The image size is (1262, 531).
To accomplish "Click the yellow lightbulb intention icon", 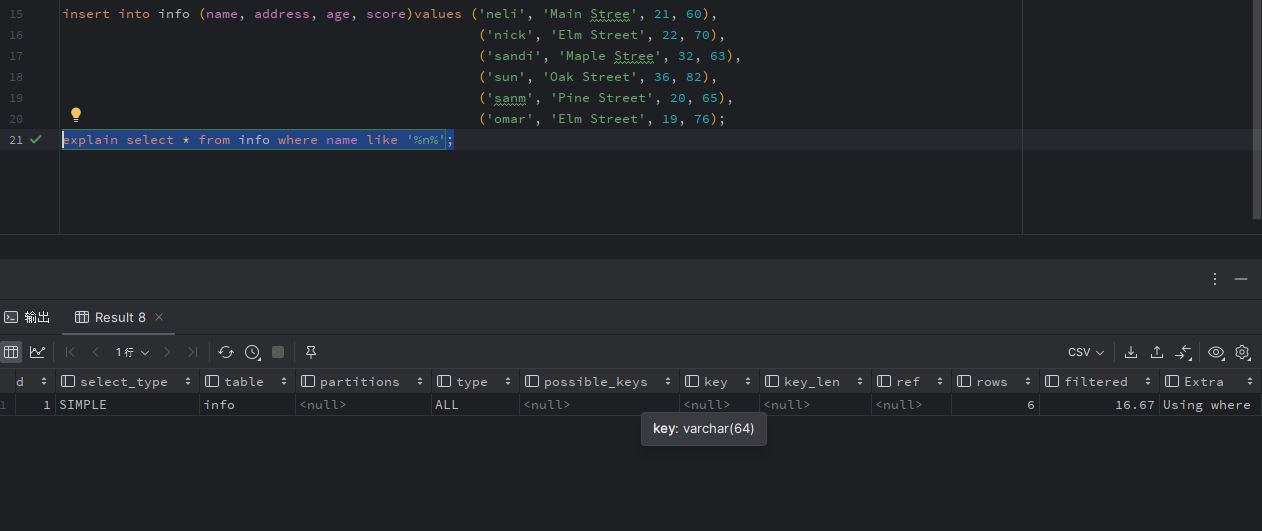I will click(x=75, y=115).
